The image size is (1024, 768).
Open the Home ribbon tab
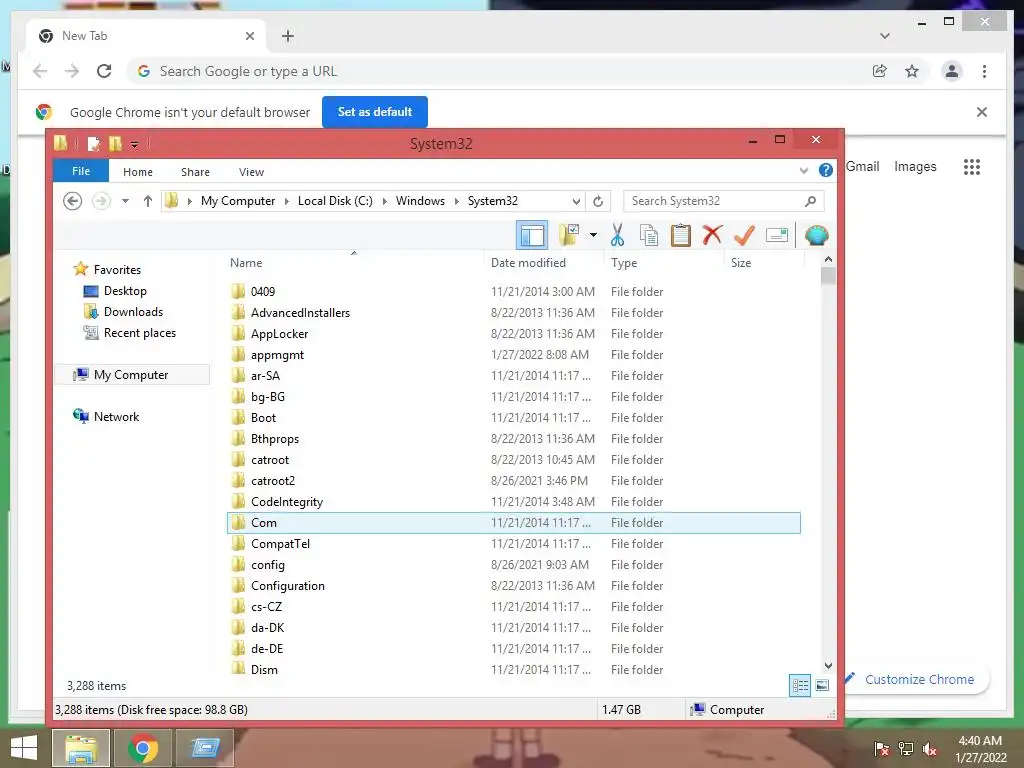138,172
